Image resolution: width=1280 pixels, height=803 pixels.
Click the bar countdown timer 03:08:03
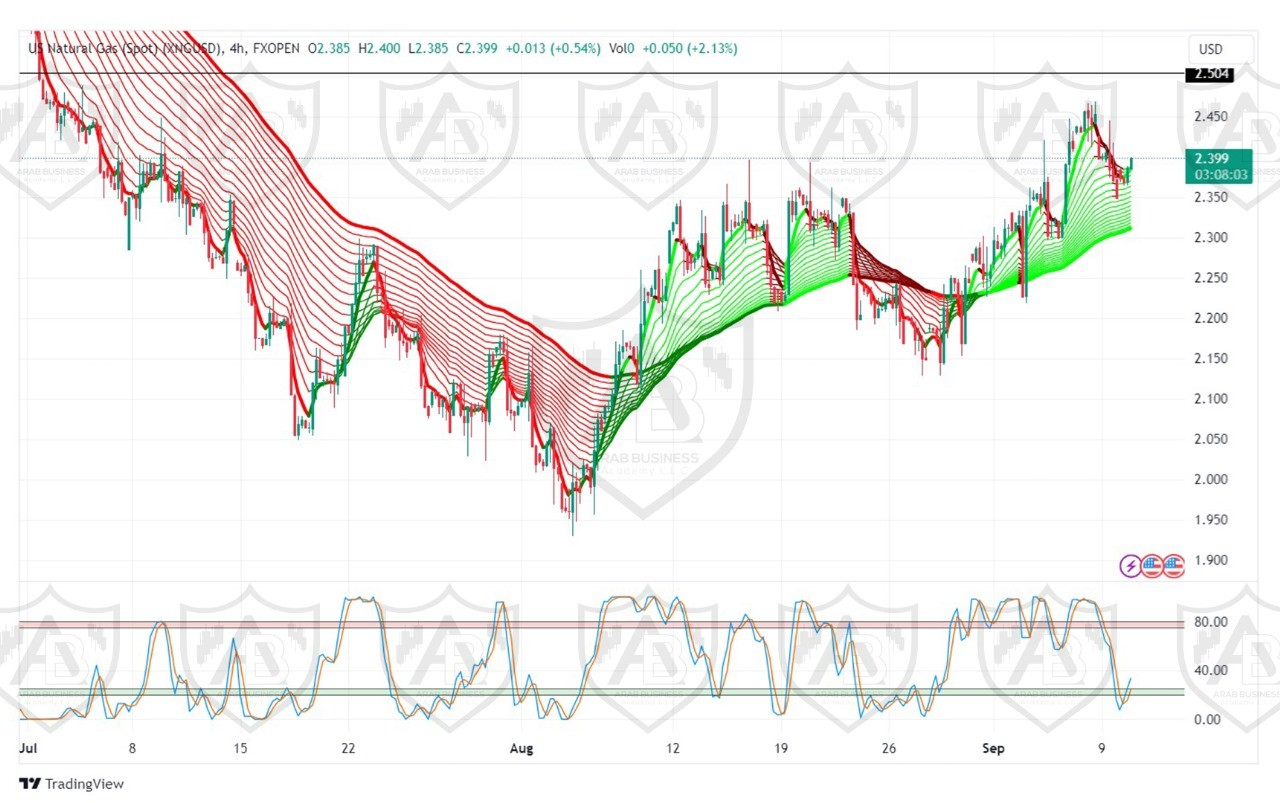(x=1218, y=174)
